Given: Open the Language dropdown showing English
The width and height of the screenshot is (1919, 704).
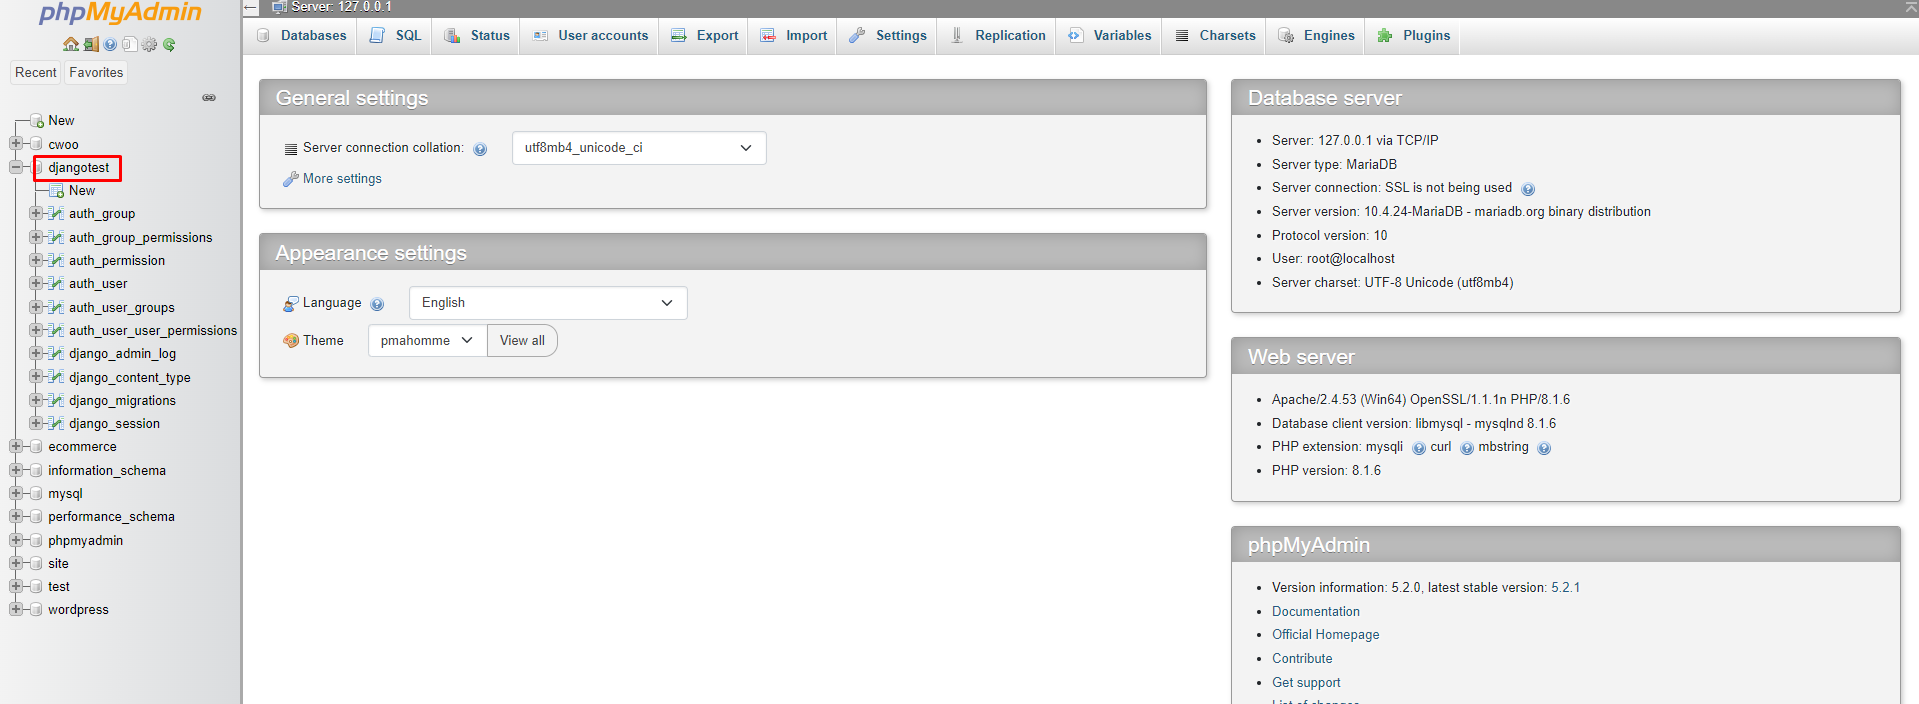Looking at the screenshot, I should click(547, 303).
